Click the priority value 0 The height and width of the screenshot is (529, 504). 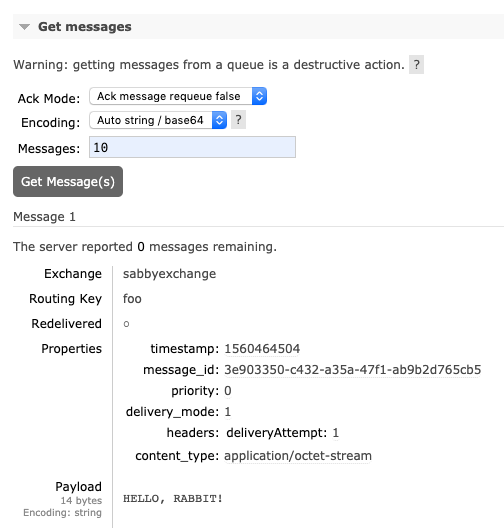(228, 391)
